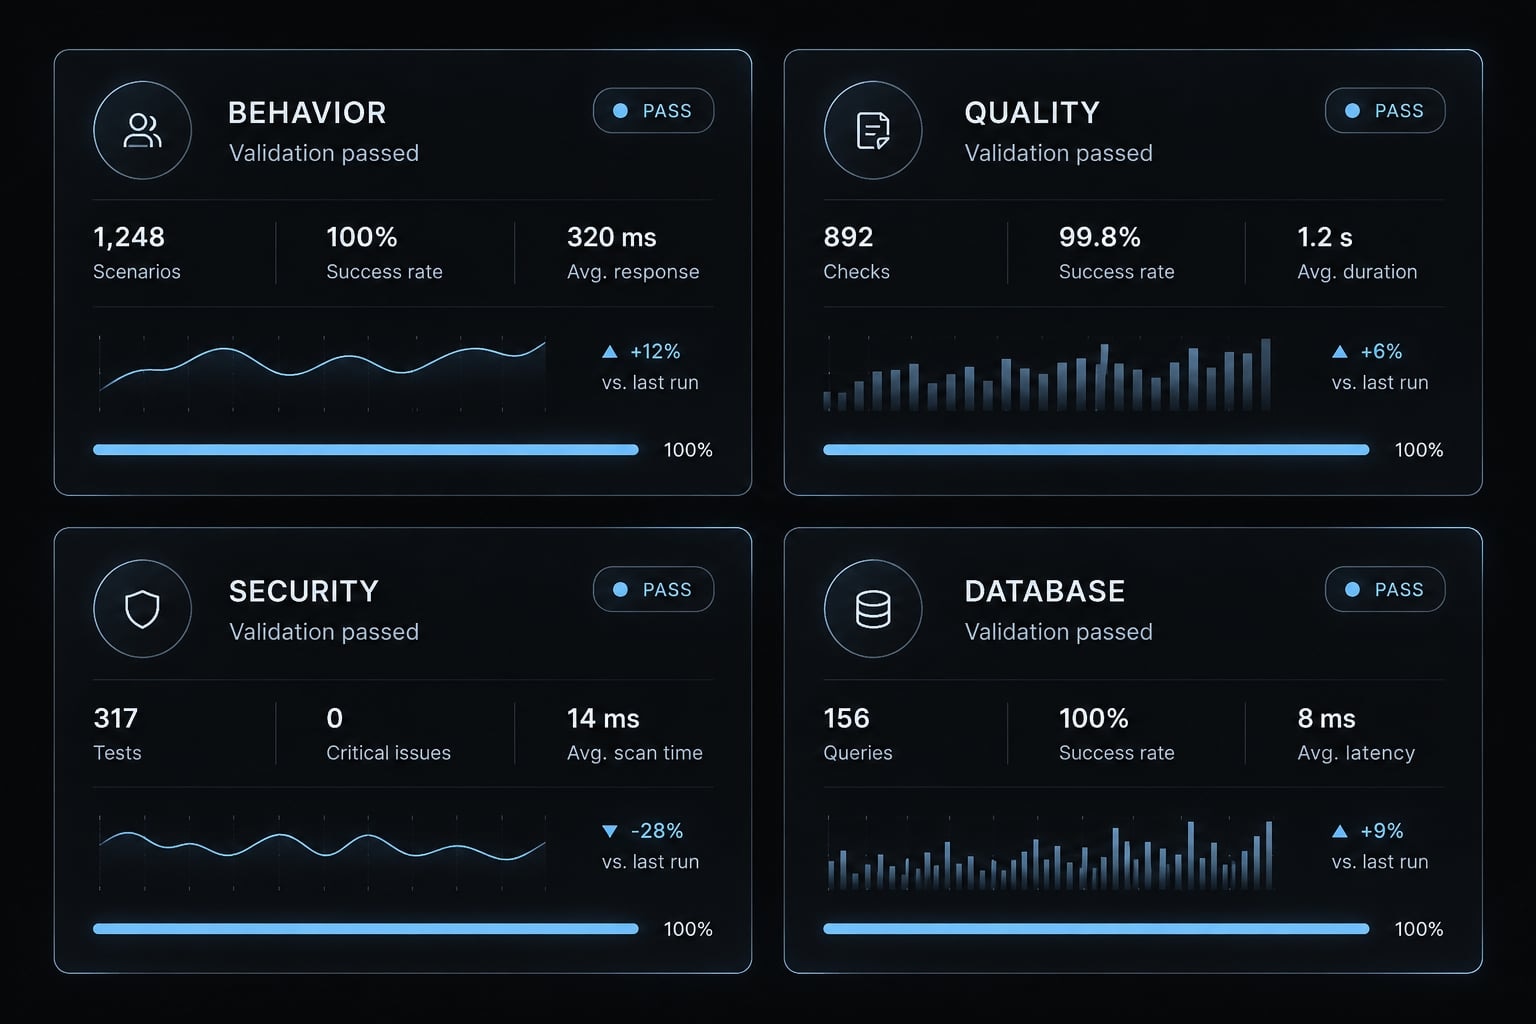The image size is (1536, 1024).
Task: Click the 320 ms Avg. response value
Action: [612, 237]
